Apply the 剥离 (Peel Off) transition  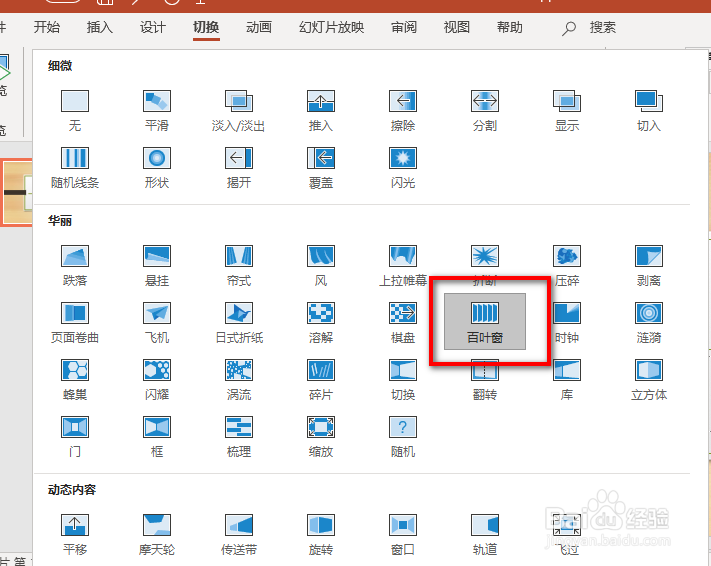(649, 266)
